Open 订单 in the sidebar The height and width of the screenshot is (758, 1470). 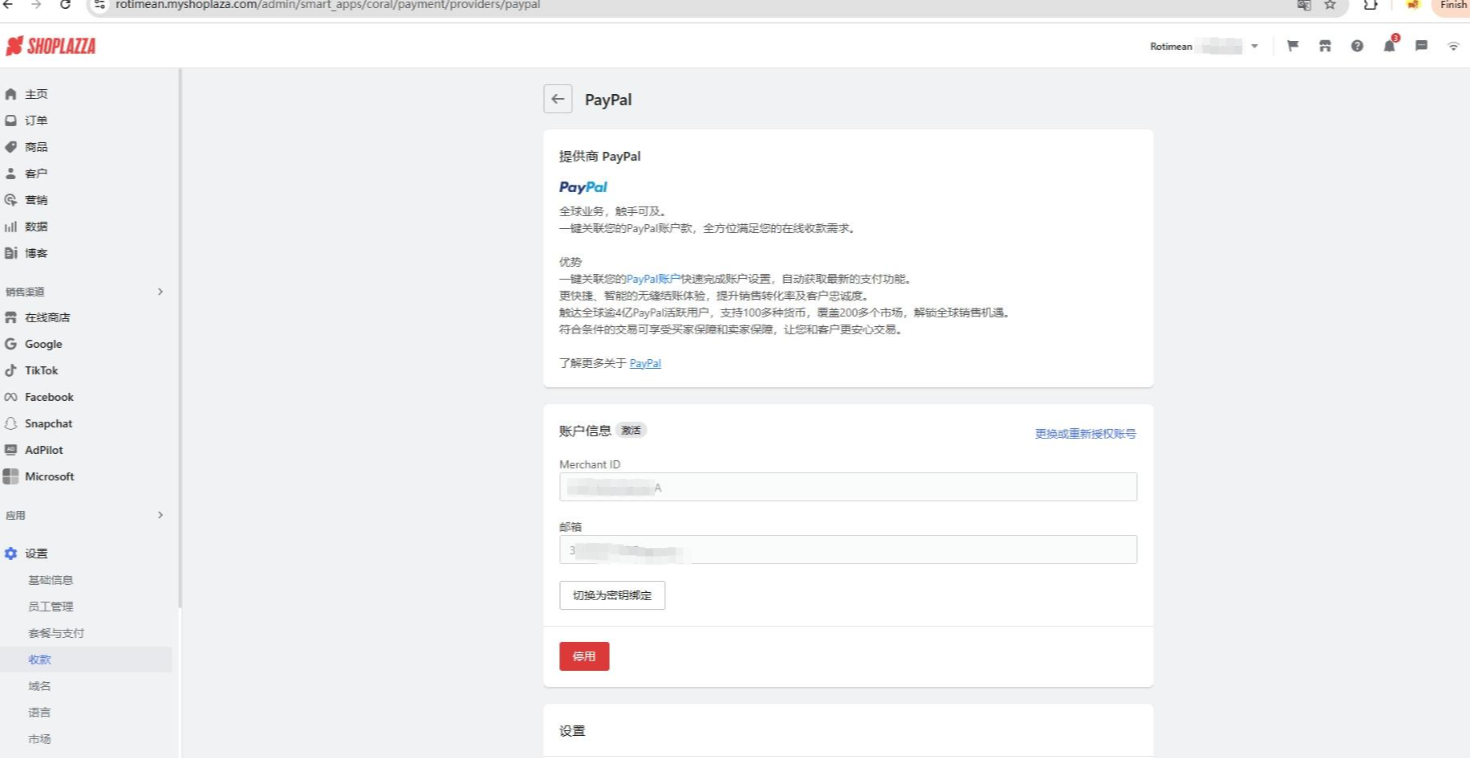tap(36, 120)
